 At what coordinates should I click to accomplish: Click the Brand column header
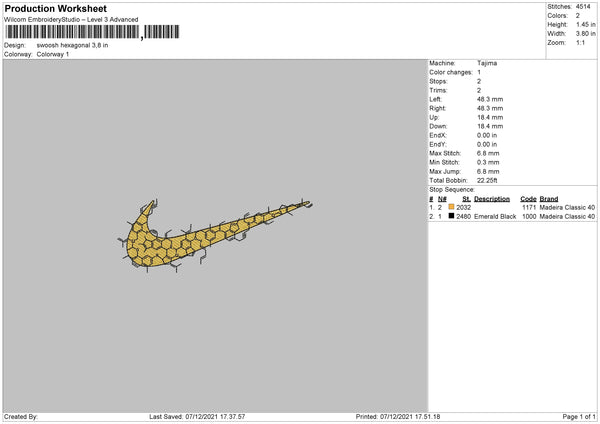coord(549,199)
